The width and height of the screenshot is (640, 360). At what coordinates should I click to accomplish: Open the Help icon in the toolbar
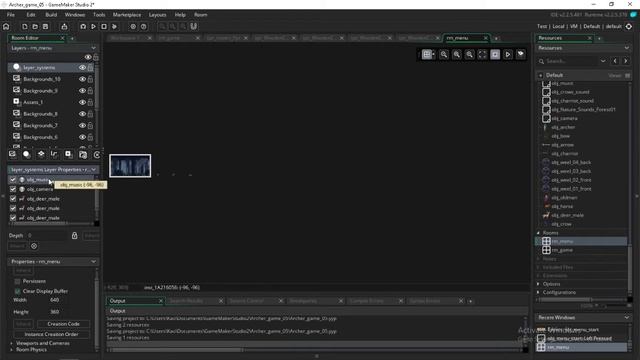(144, 27)
